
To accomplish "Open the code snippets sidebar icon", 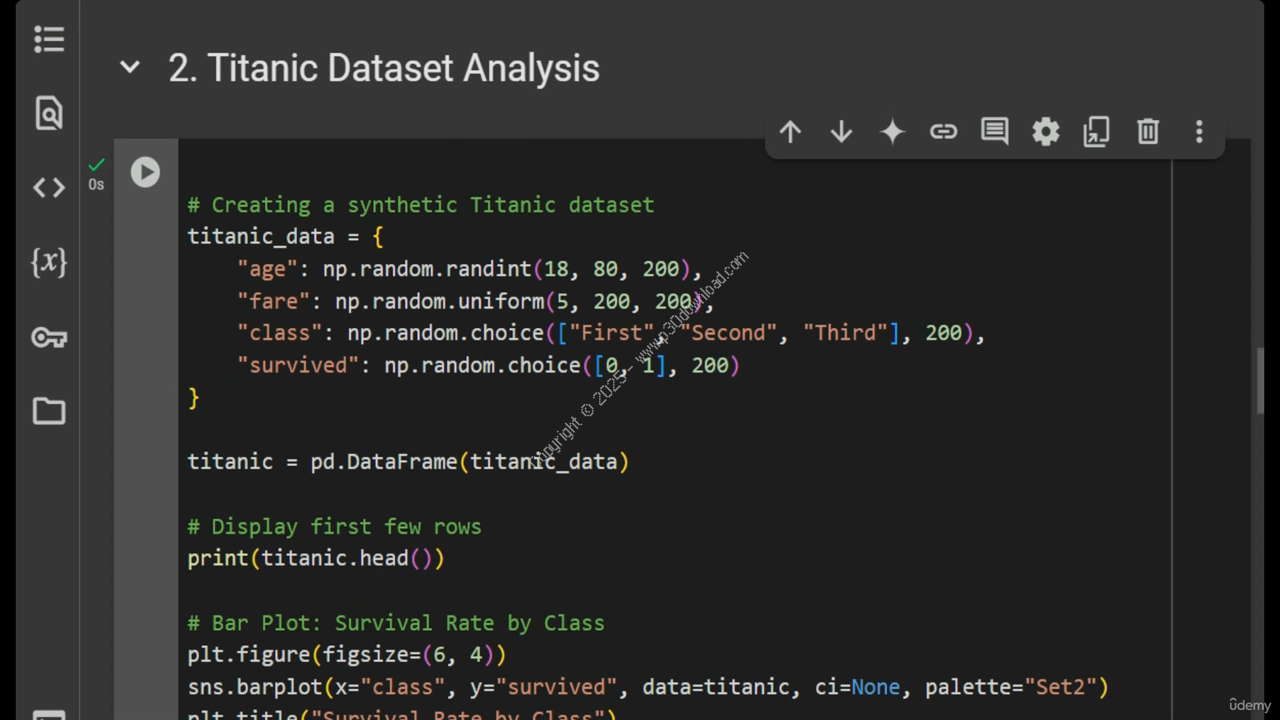I will [x=48, y=187].
